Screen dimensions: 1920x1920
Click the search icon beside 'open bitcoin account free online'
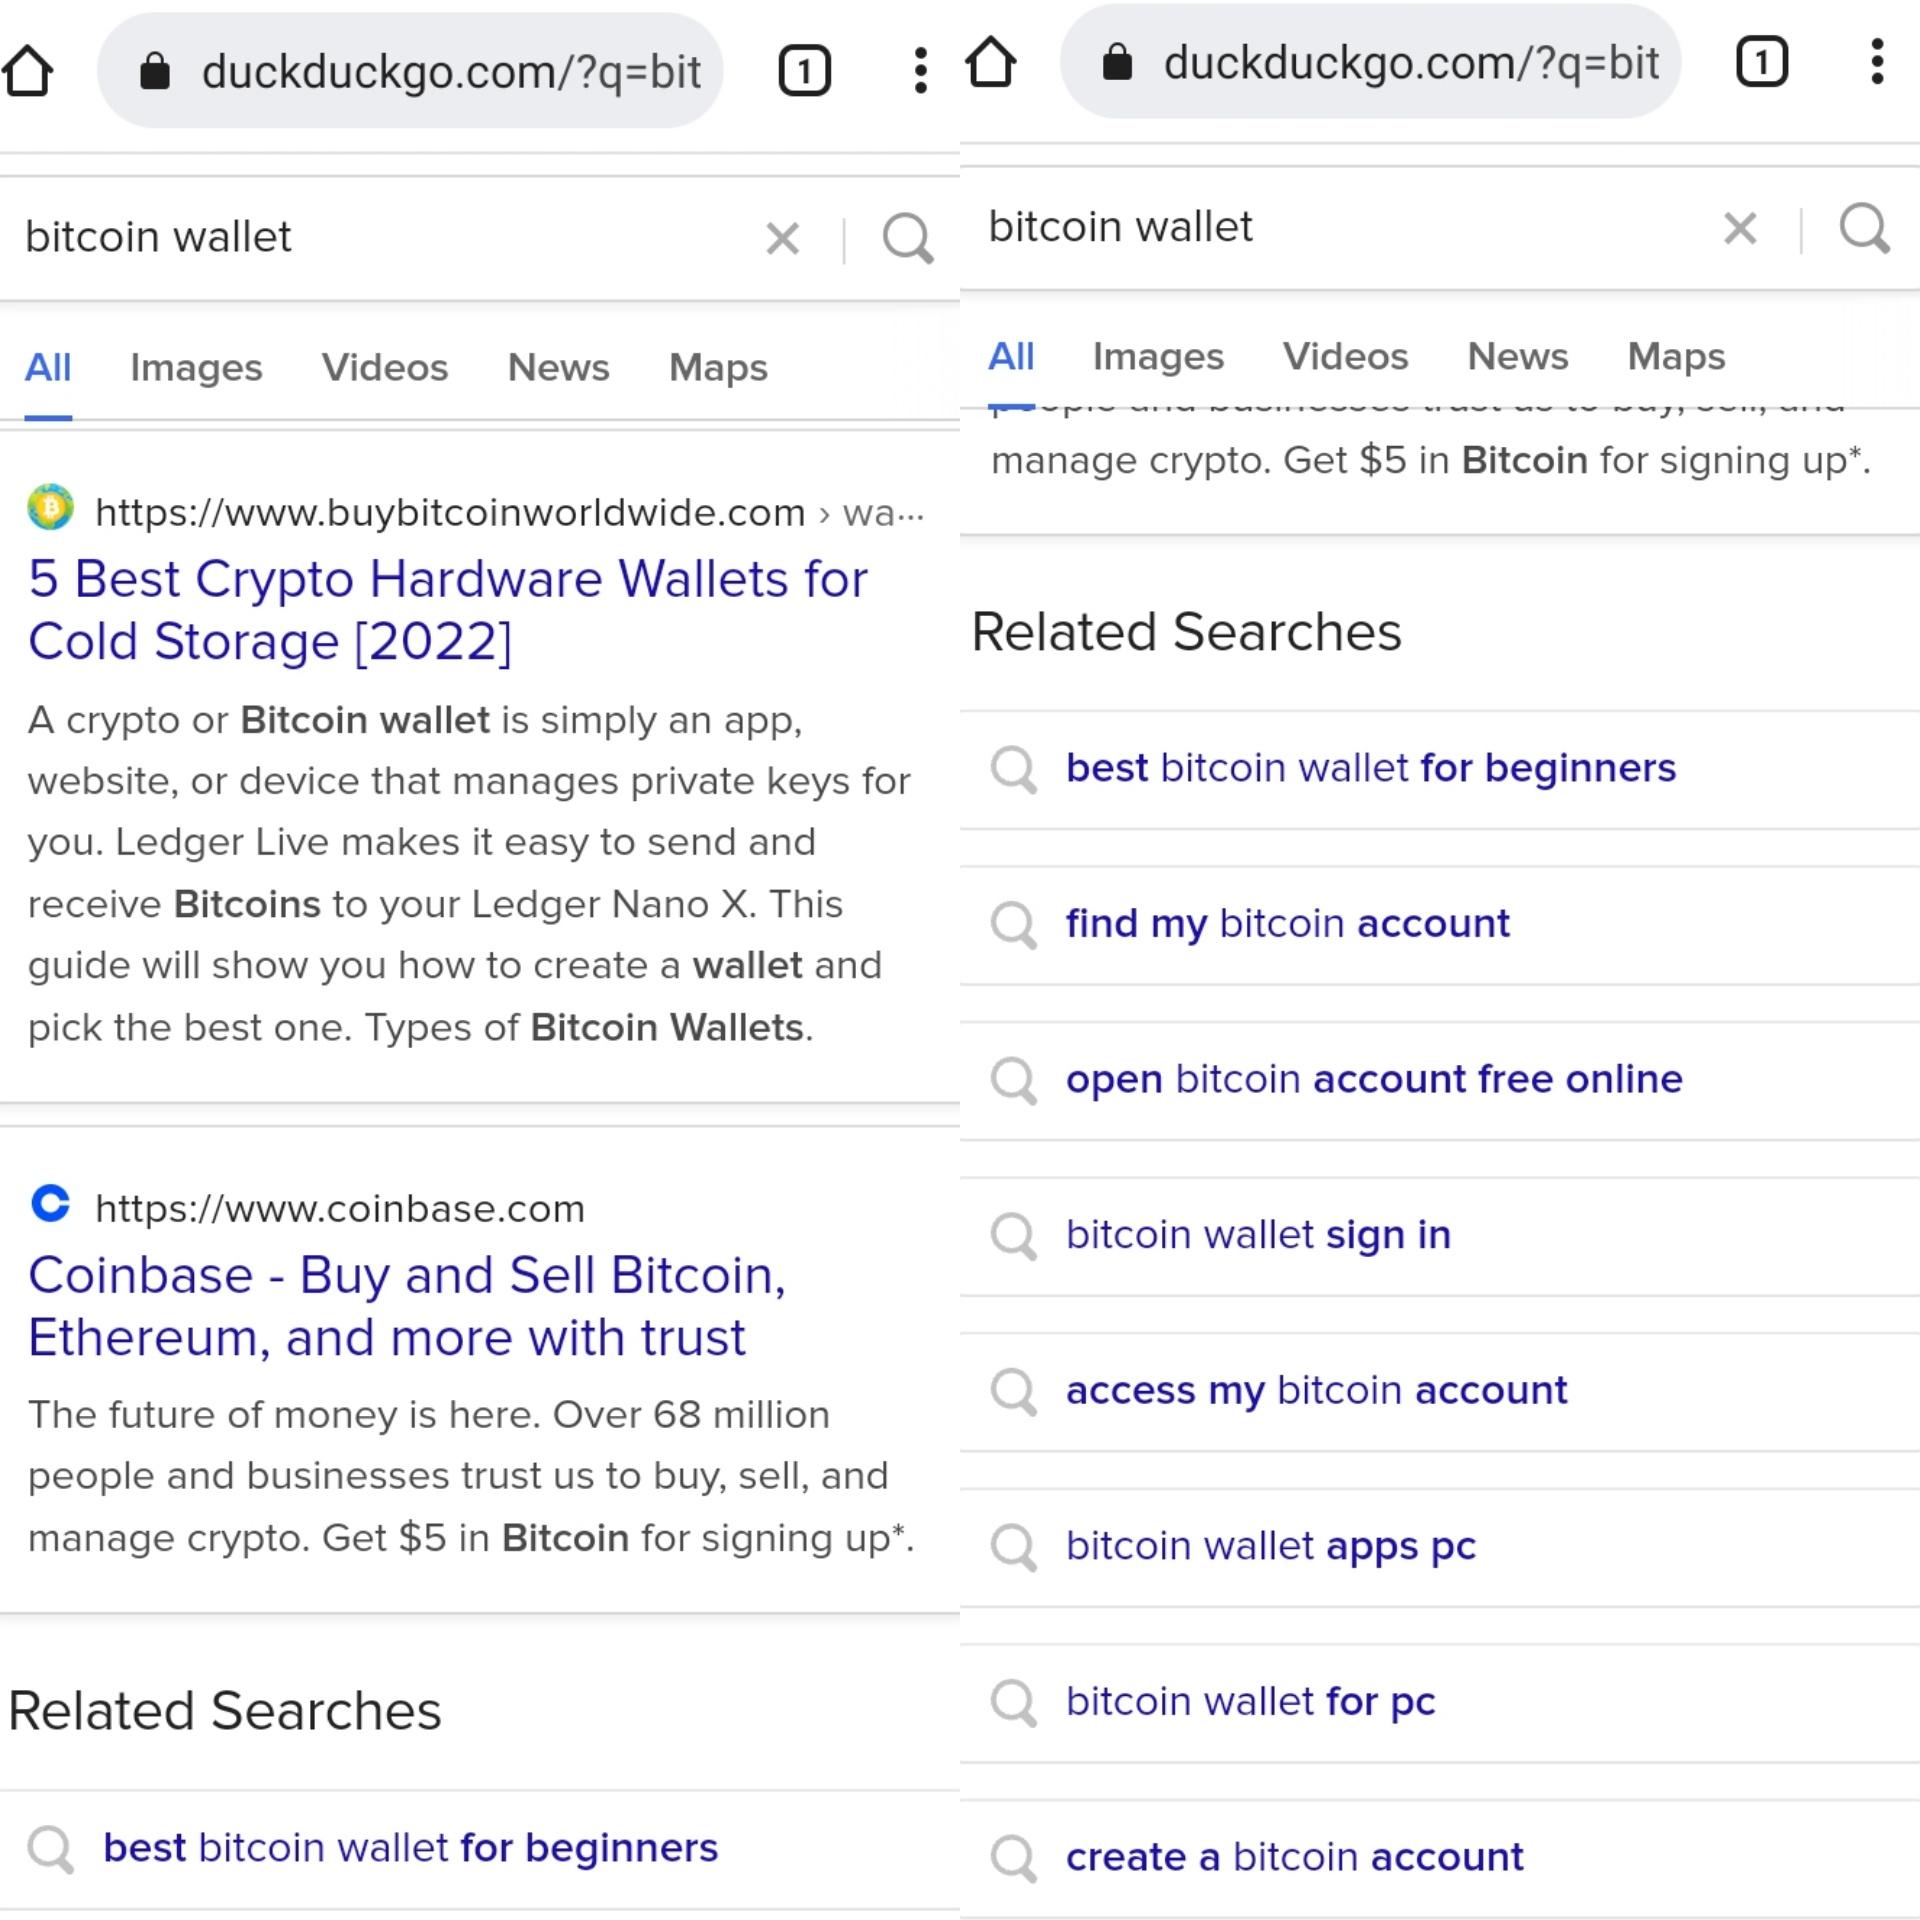click(1014, 1081)
